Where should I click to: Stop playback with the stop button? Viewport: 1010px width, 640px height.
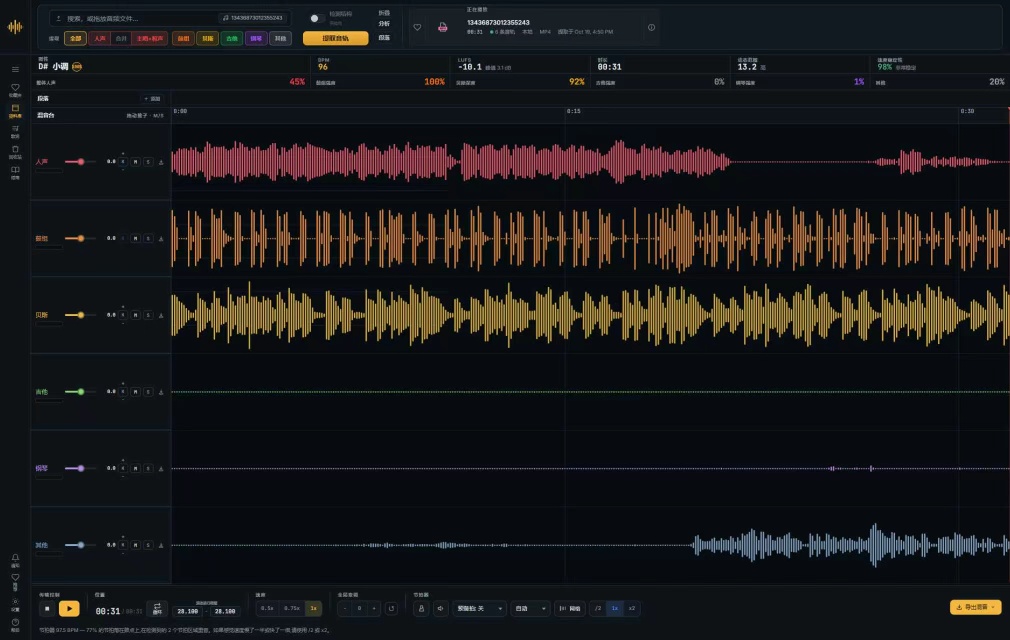(47, 608)
